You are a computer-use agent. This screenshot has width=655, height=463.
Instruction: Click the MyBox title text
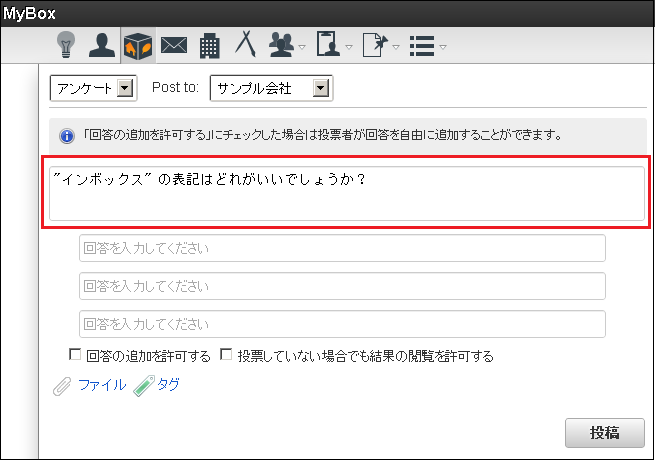(29, 13)
